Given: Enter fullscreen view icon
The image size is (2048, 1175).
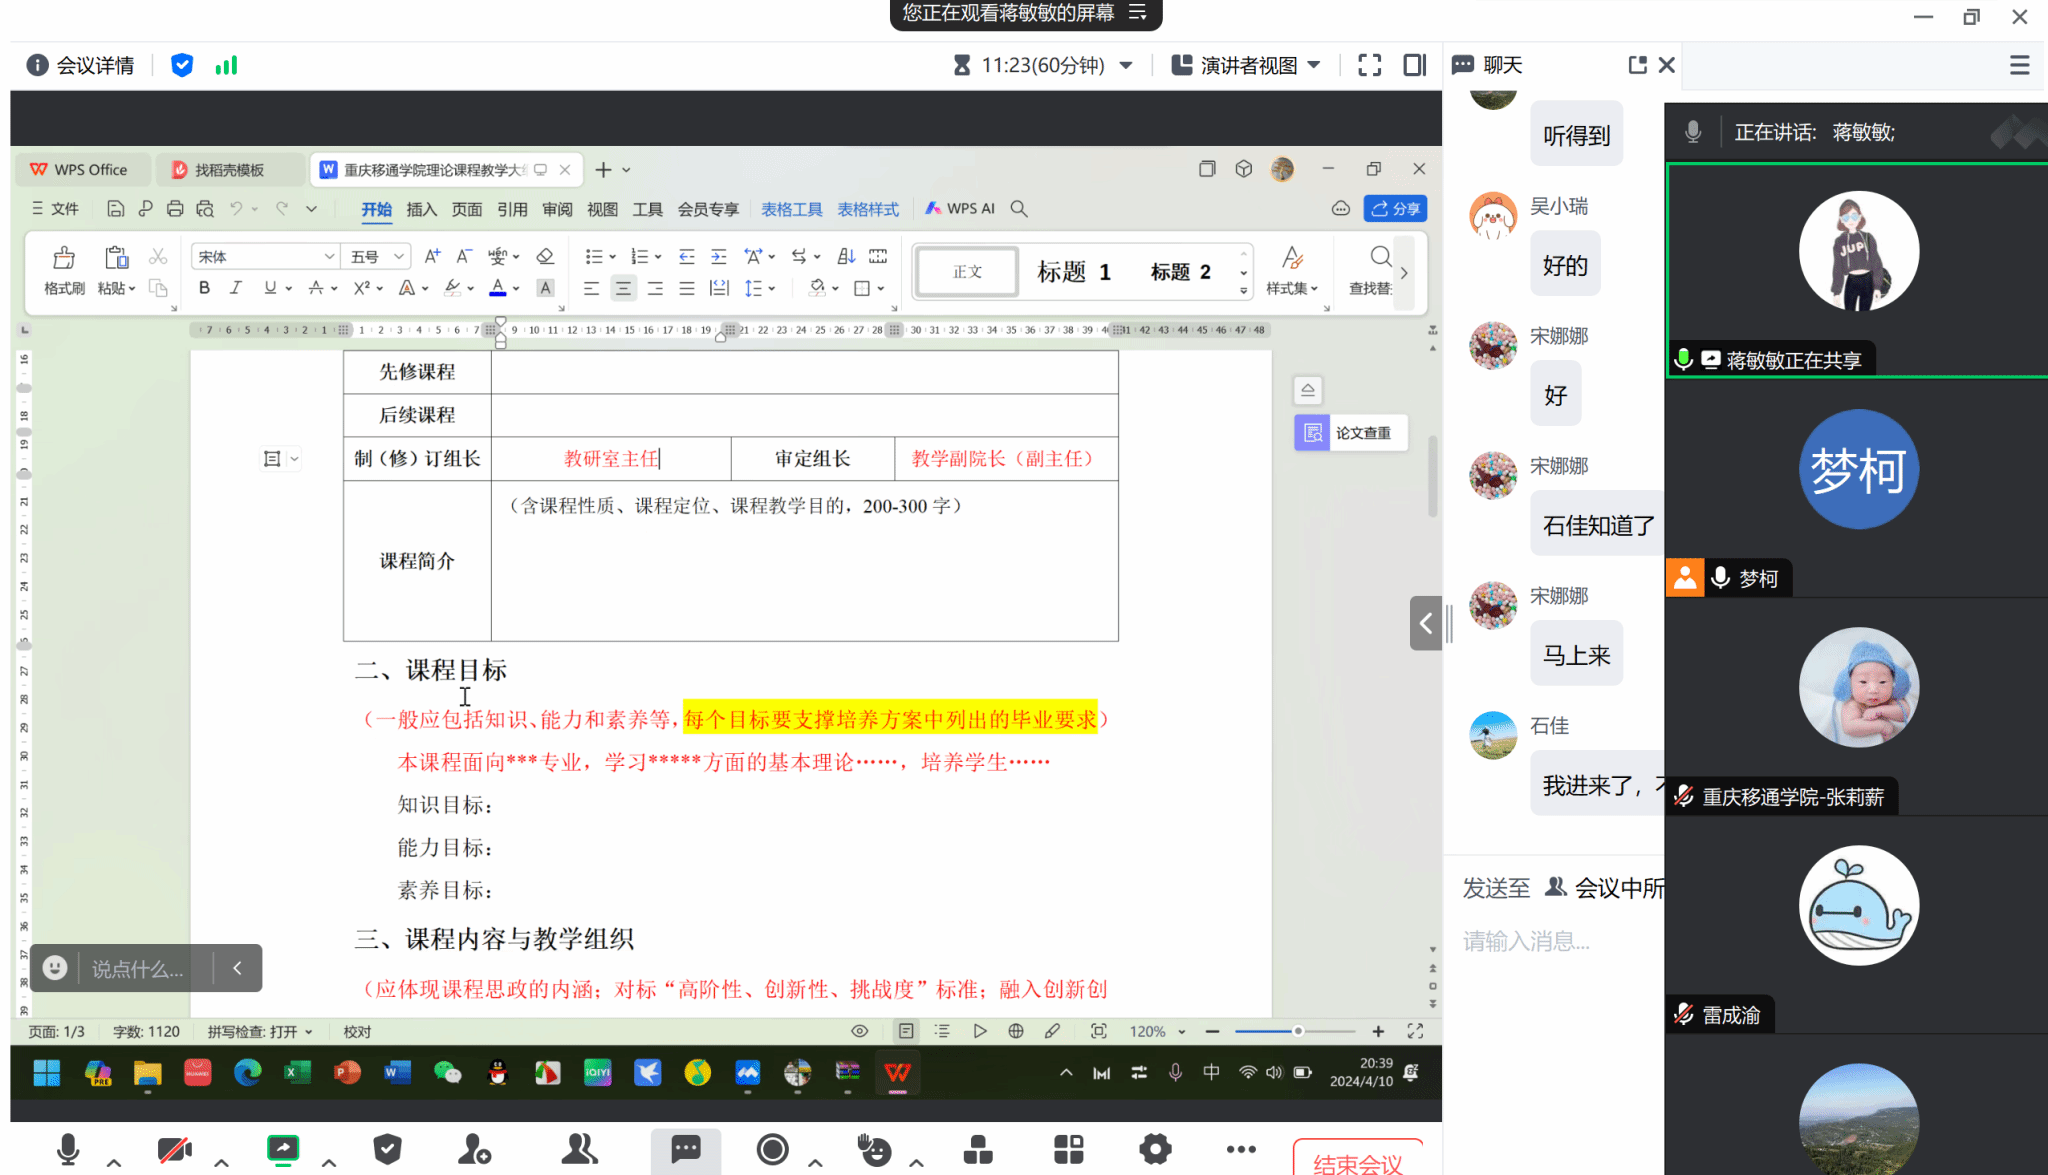Looking at the screenshot, I should [1369, 65].
